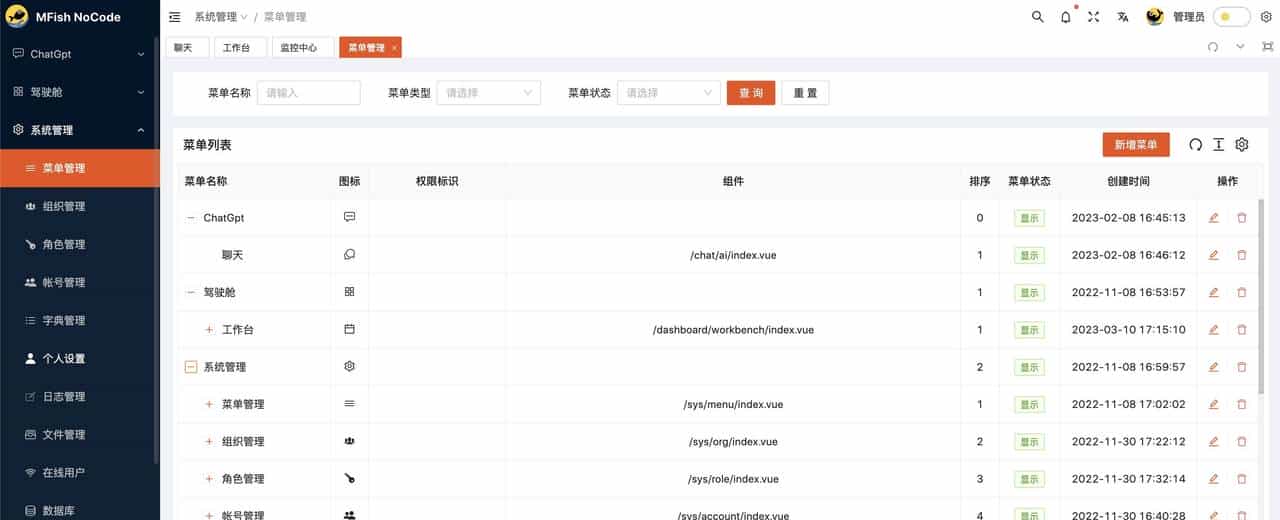Collapse the ChatGpt tree row

tap(191, 218)
